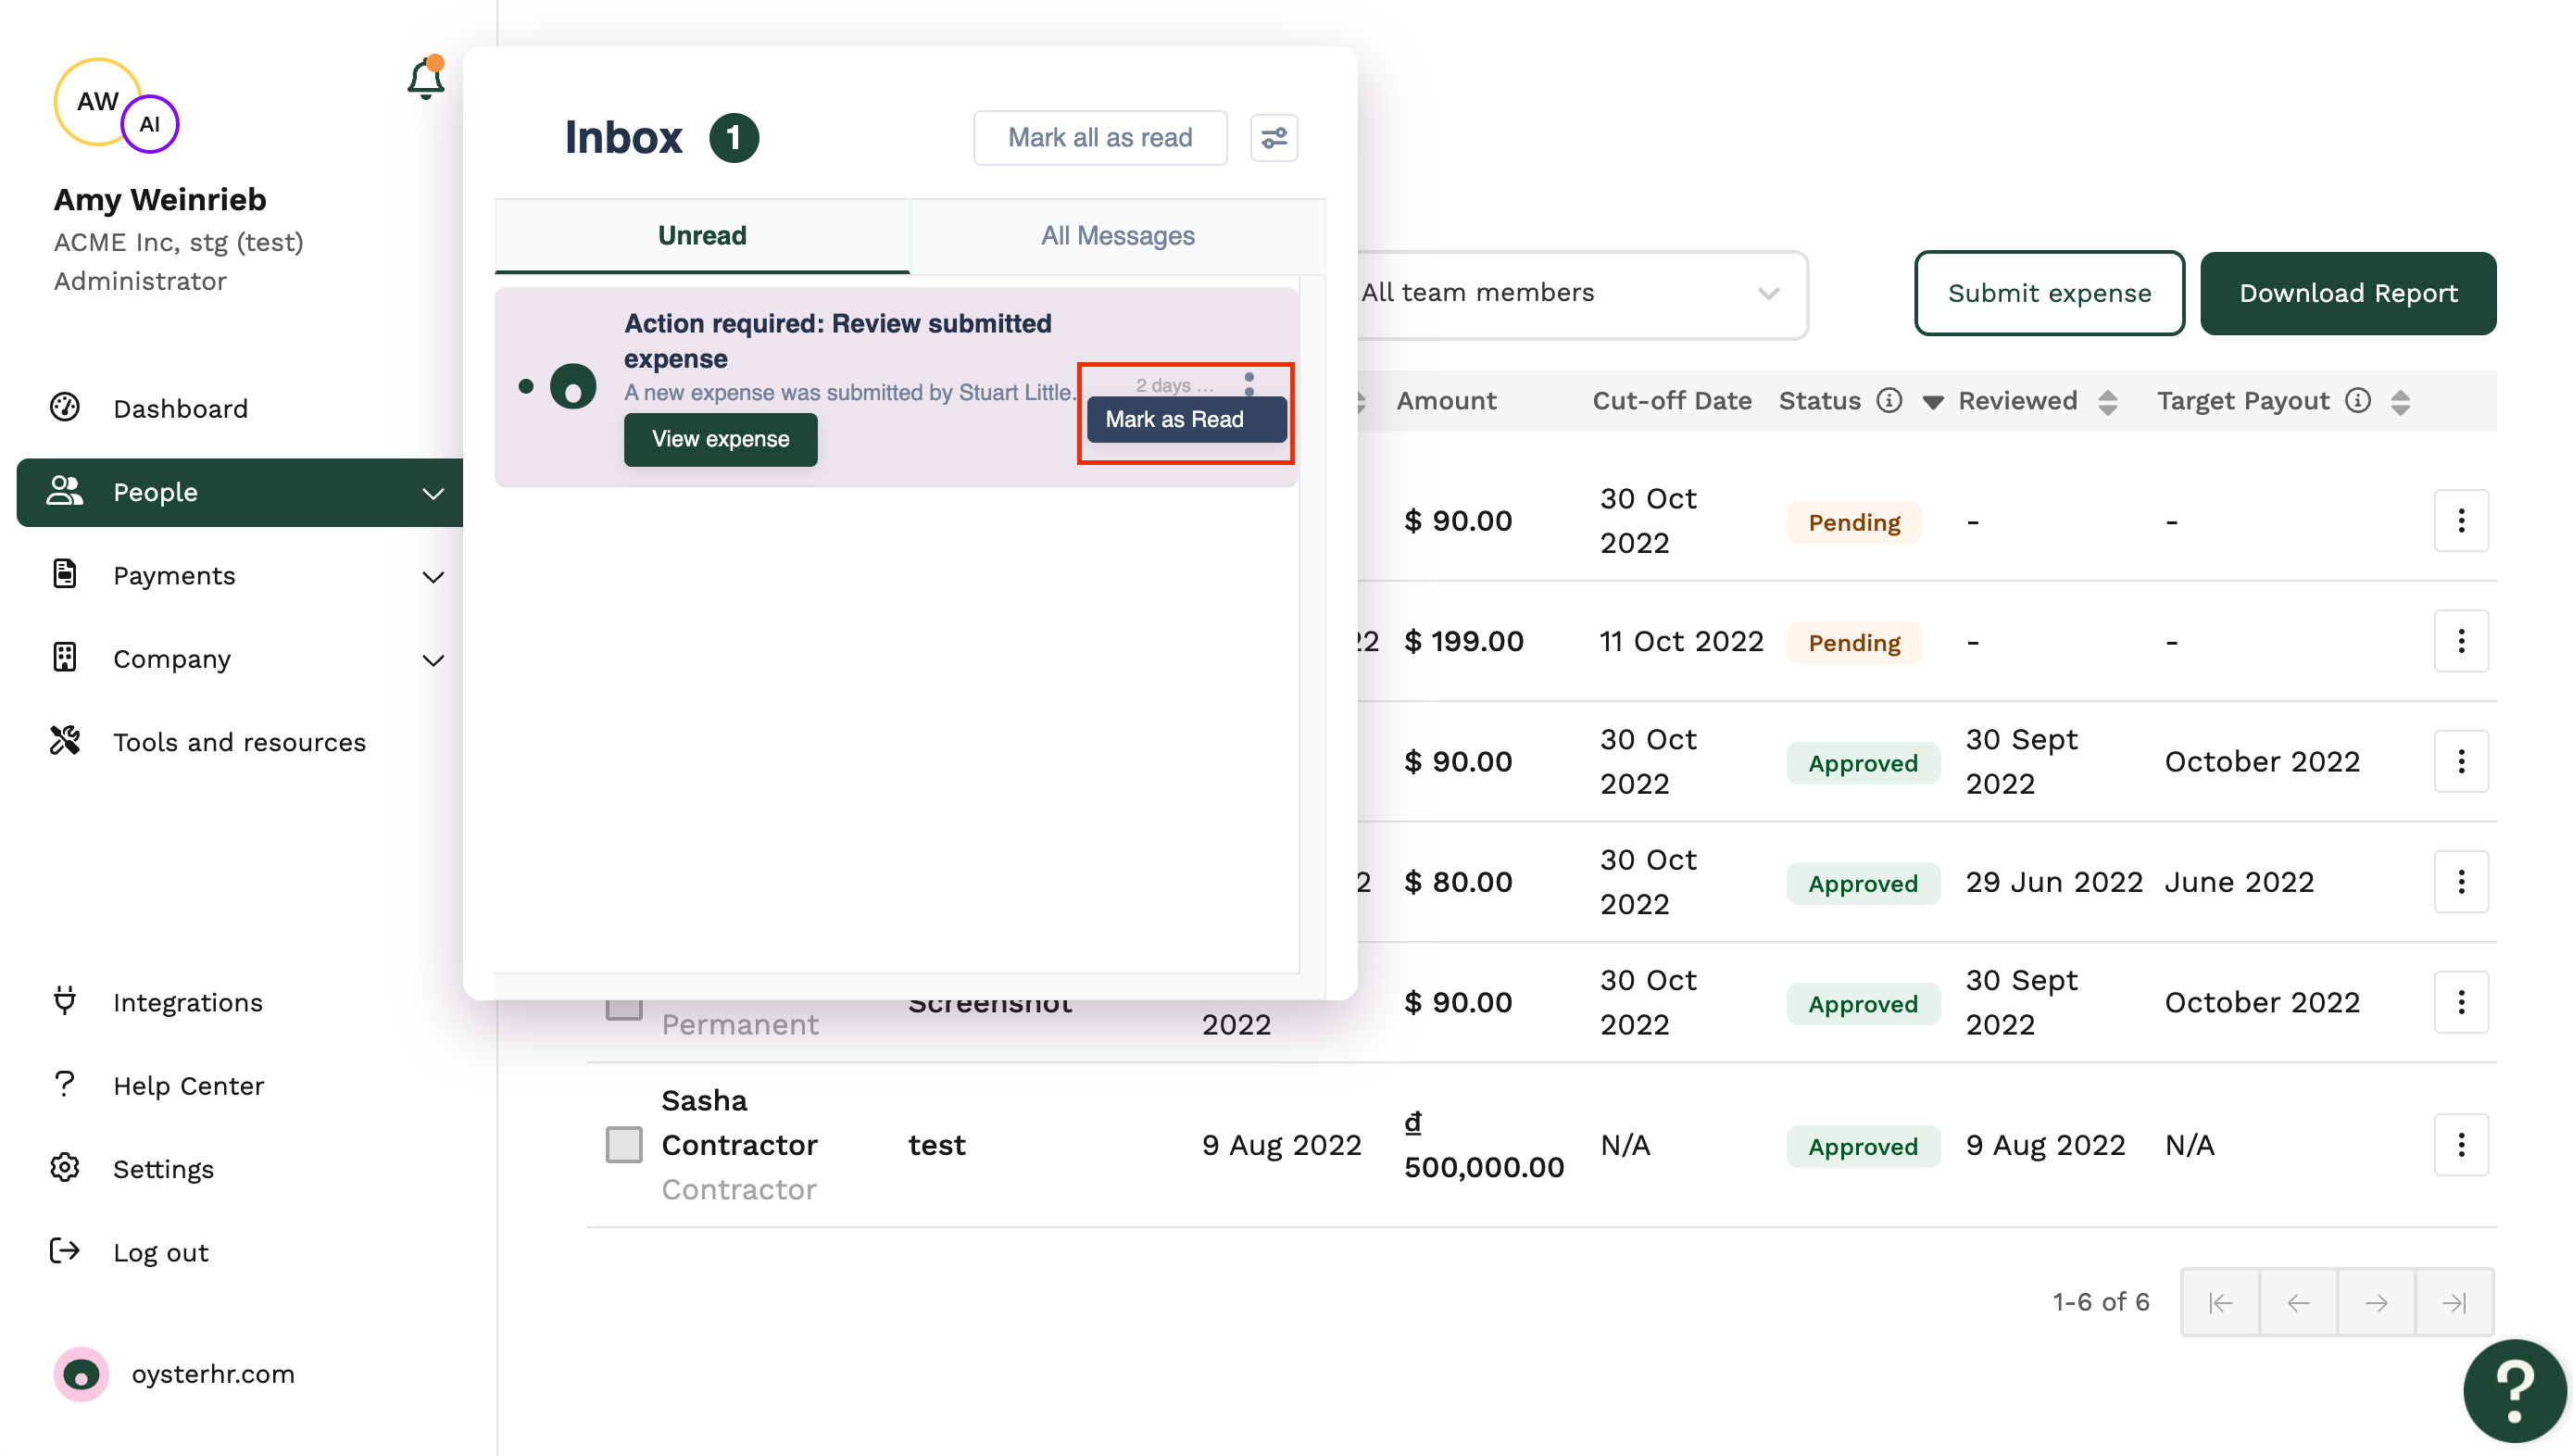Click the Help Center question mark icon

65,1084
